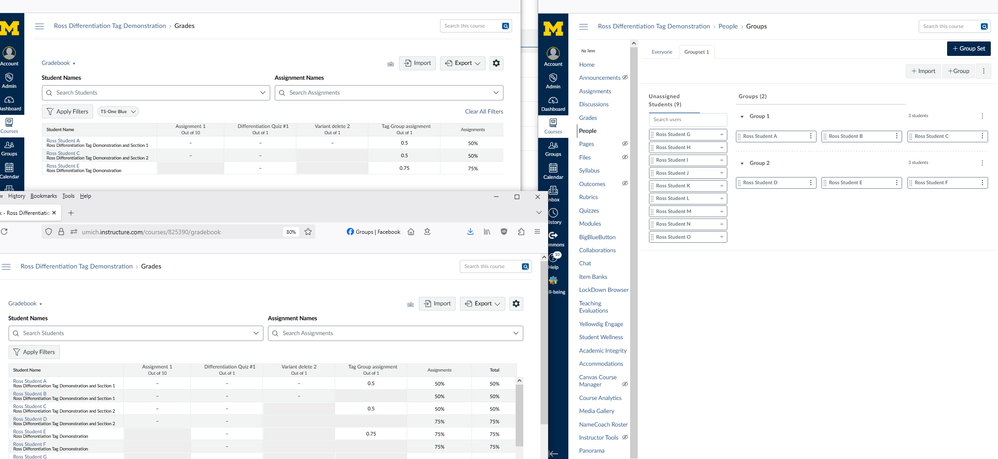Screen dimensions: 998x459
Task: Expand Search Assignments combo box in Firefox window
Action: (516, 333)
